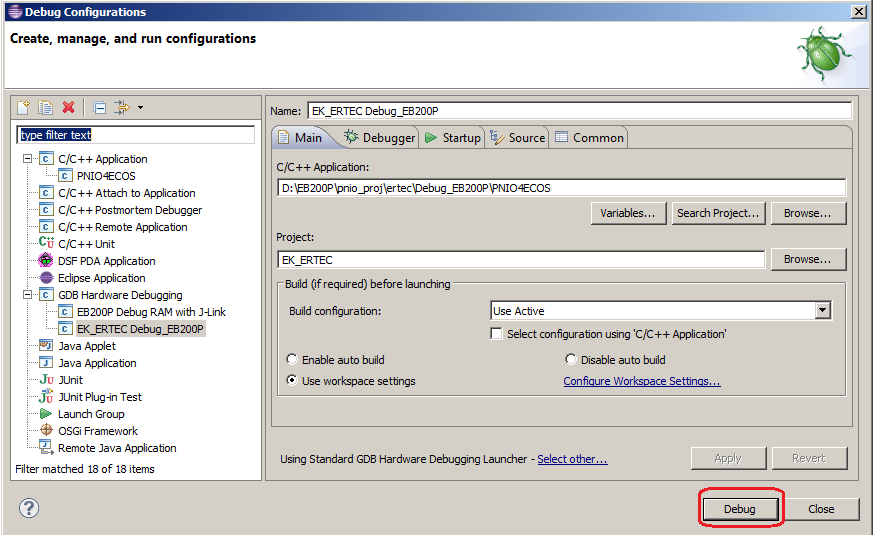Click the JUnit Plug-in Test icon
Viewport: 873px width, 535px height.
(46, 396)
